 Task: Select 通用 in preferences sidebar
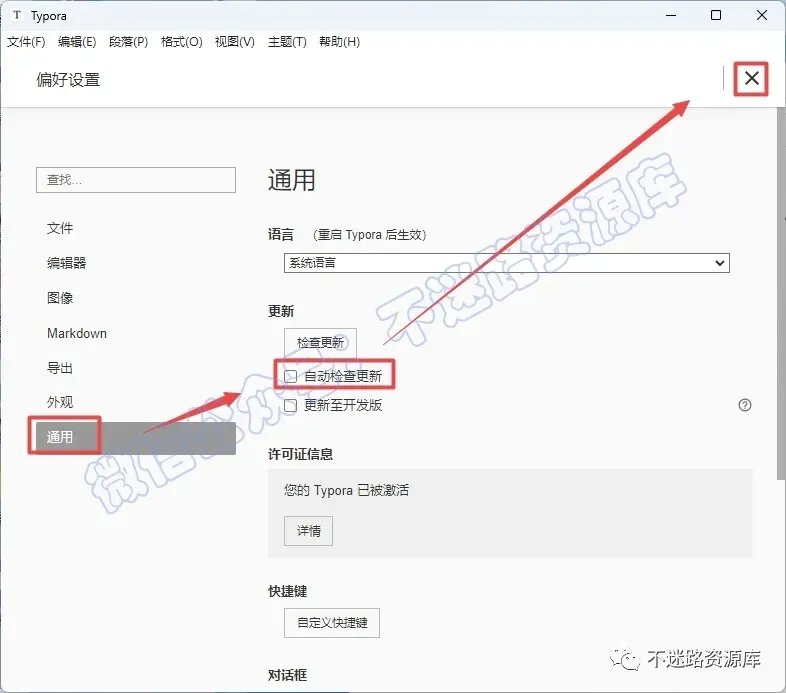135,437
